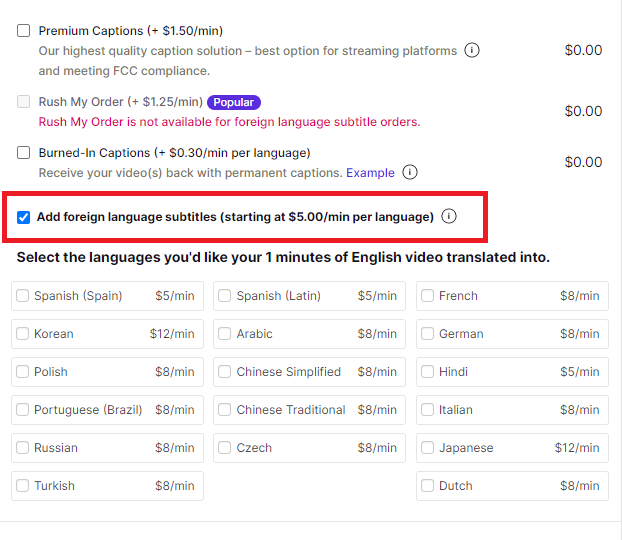This screenshot has width=622, height=540.
Task: Click the purple Popular badge
Action: [x=234, y=102]
